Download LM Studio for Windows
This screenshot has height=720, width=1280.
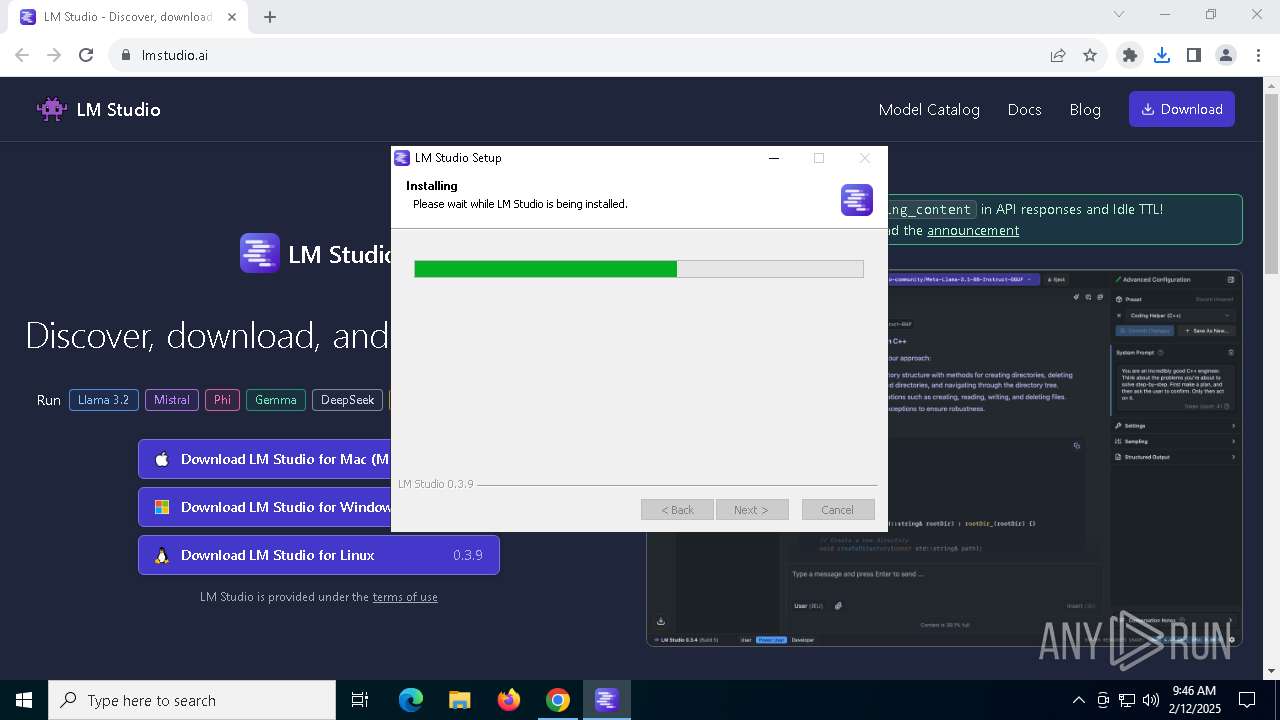265,507
